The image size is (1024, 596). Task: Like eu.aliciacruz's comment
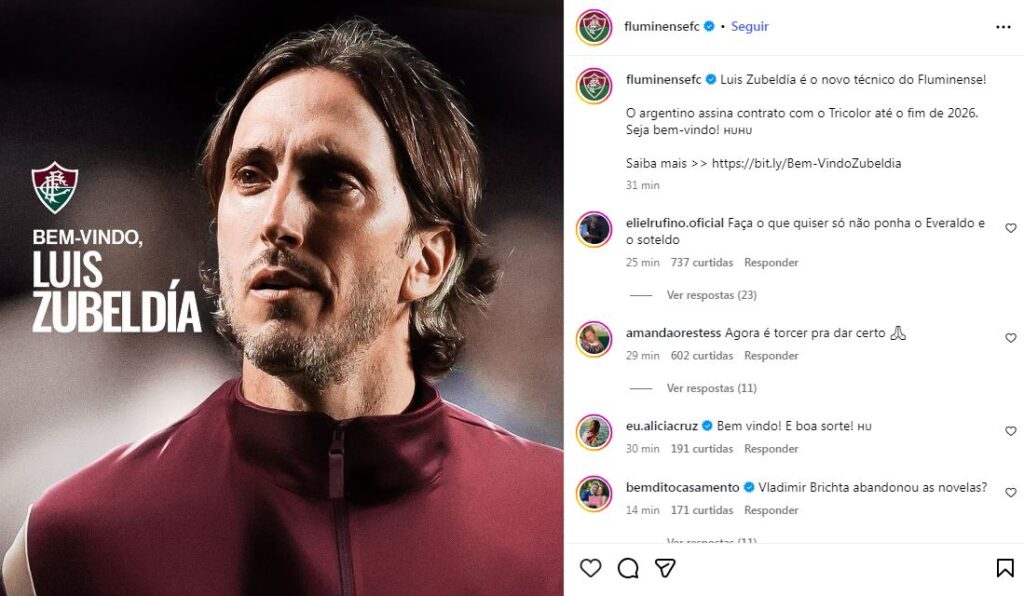pyautogui.click(x=1010, y=431)
